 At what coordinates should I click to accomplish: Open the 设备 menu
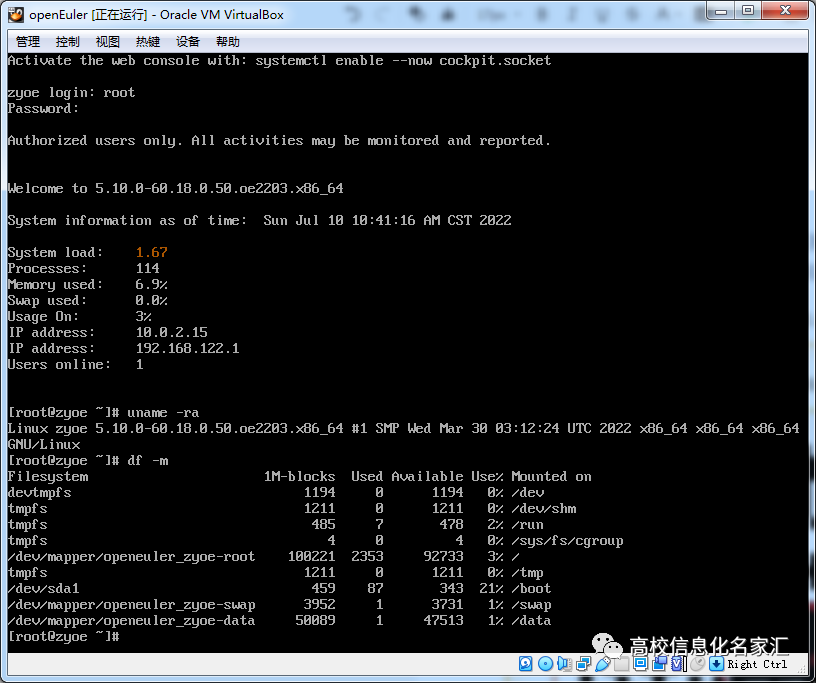coord(186,41)
